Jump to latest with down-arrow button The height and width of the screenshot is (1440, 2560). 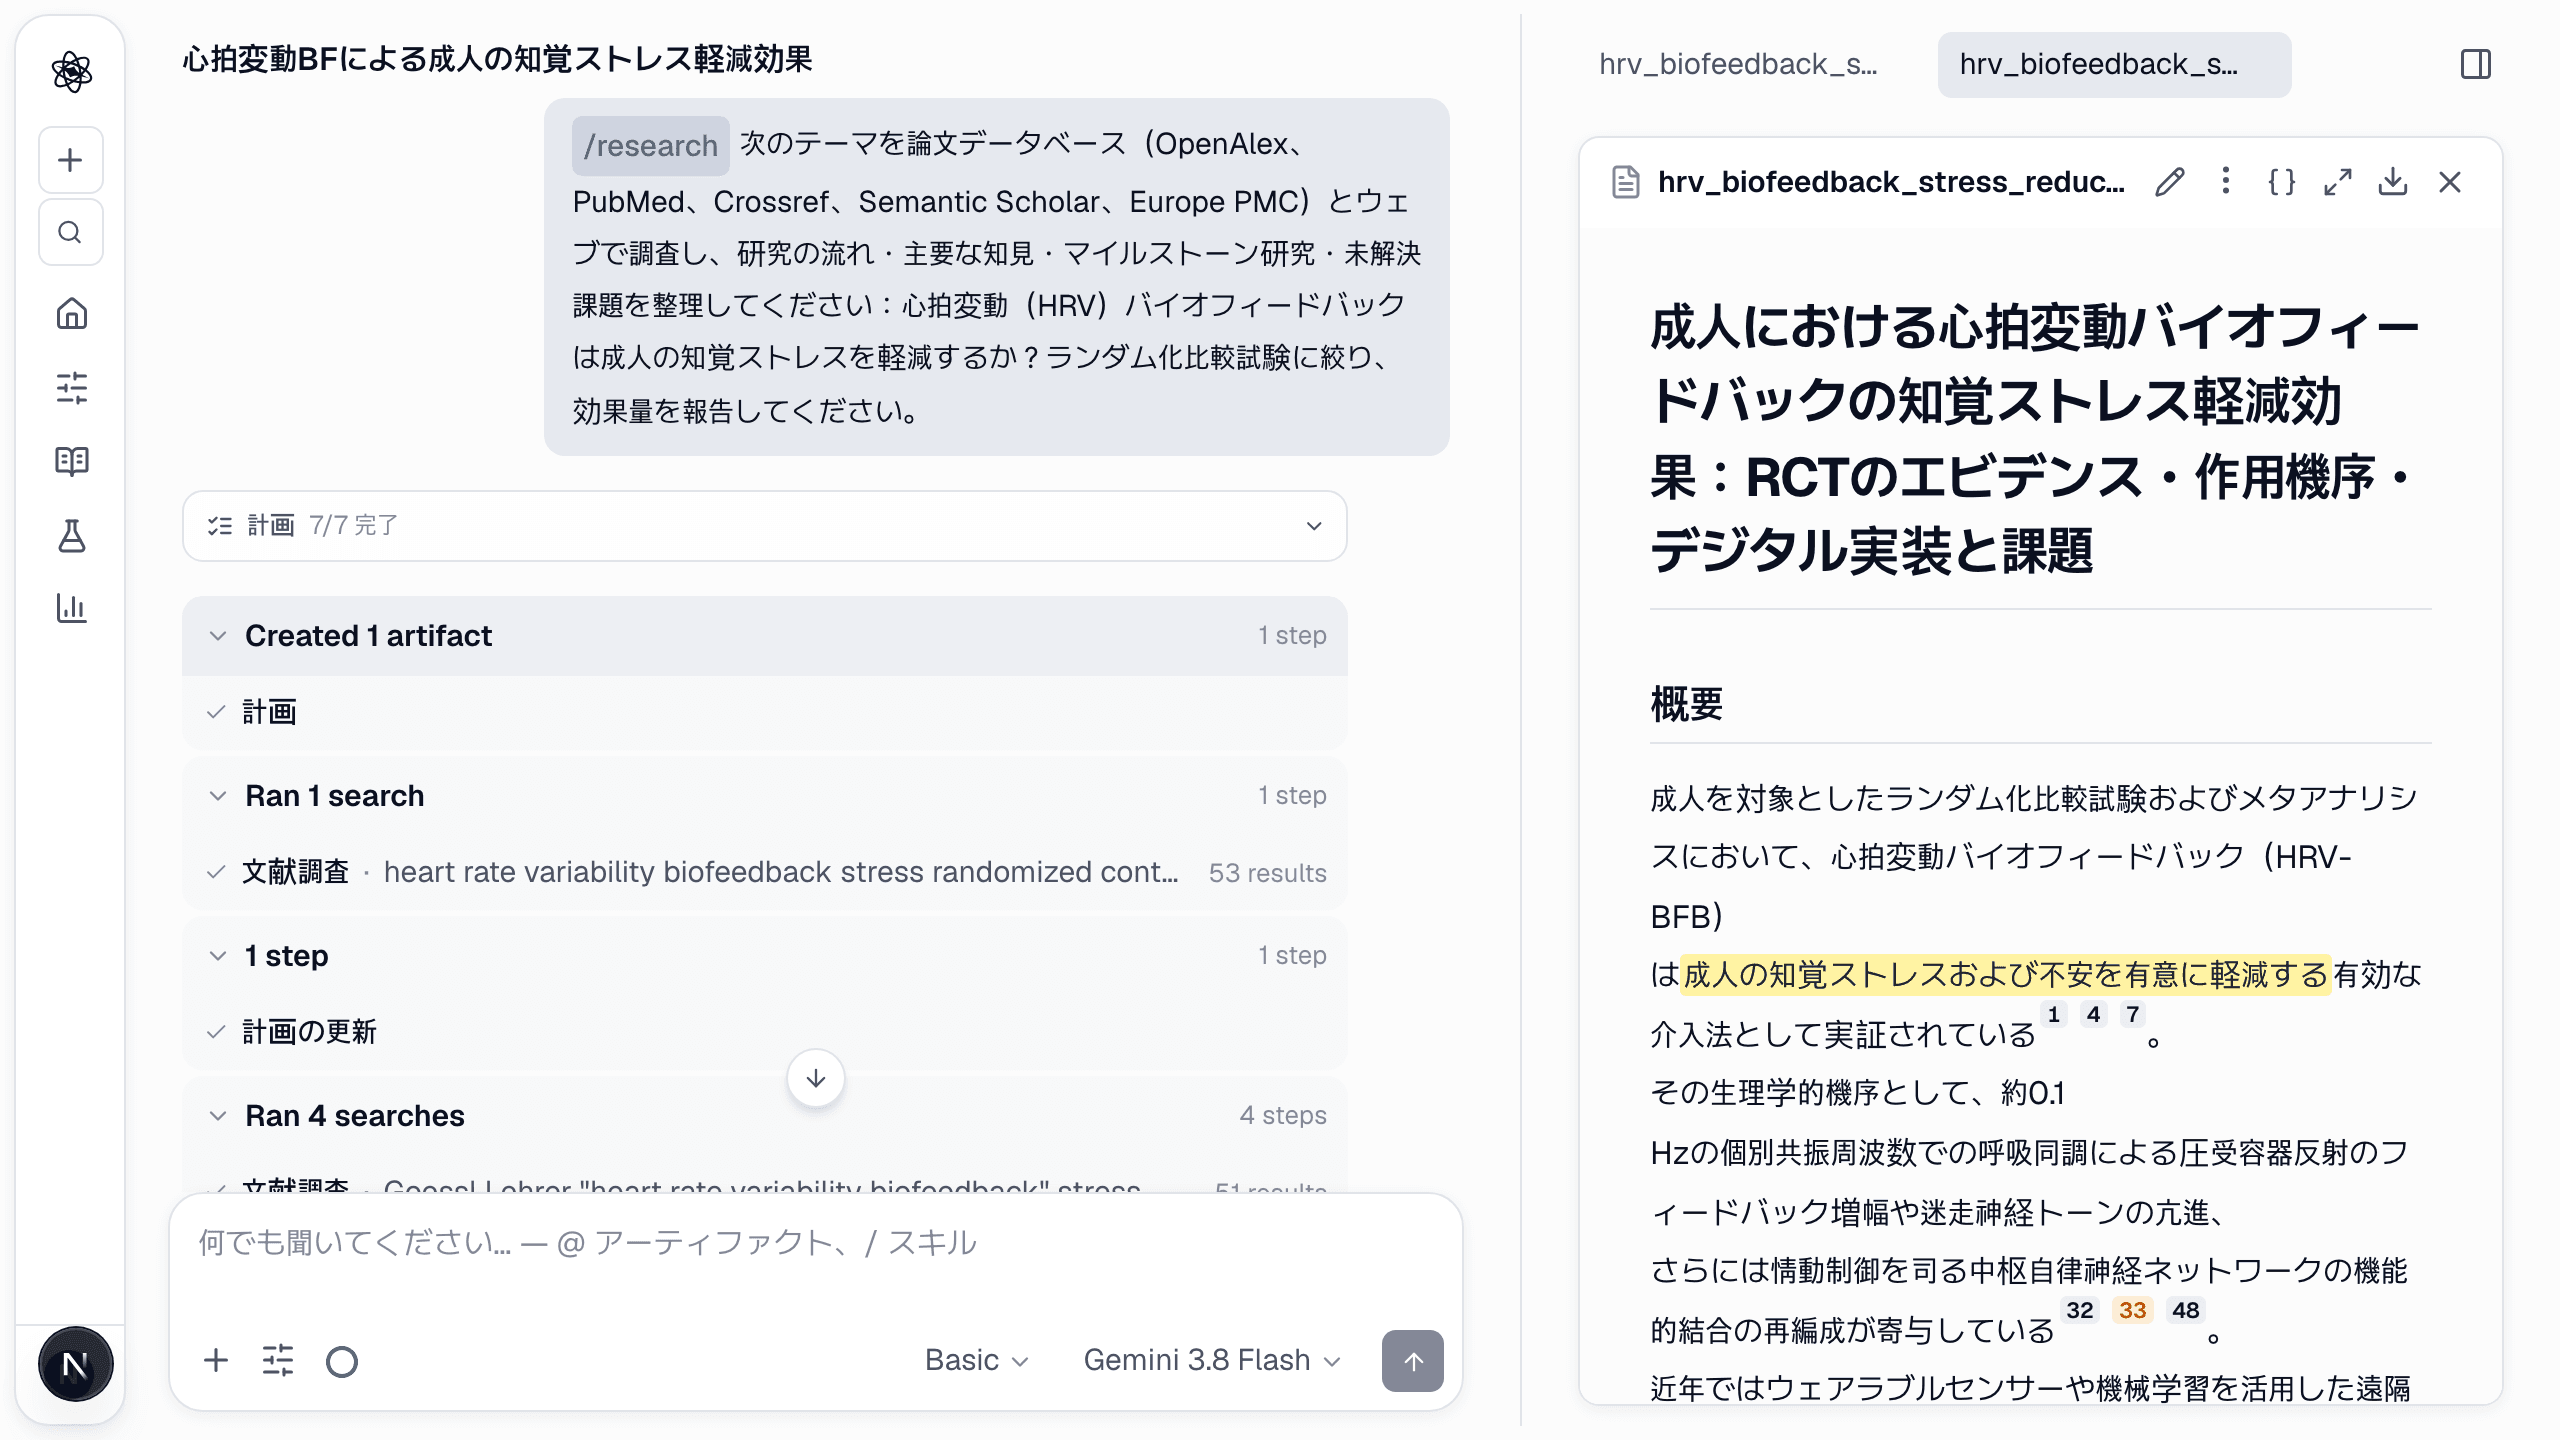click(x=816, y=1078)
